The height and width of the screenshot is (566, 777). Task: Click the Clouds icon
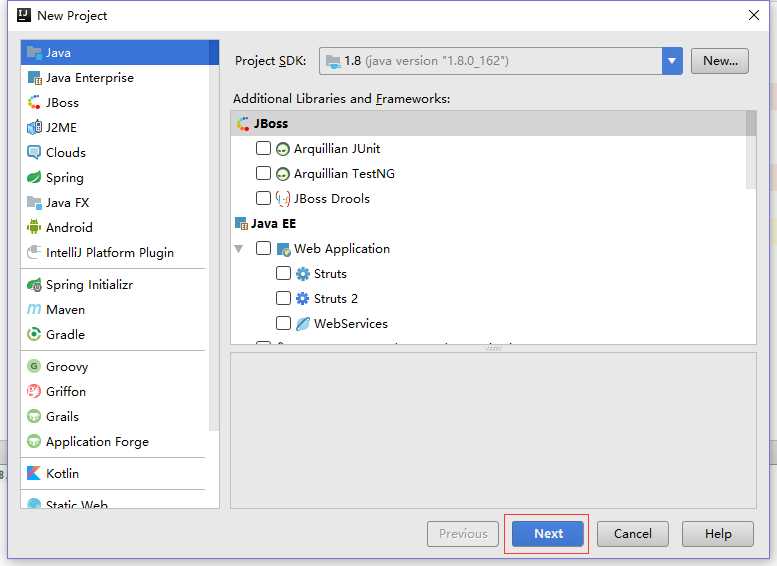(34, 152)
